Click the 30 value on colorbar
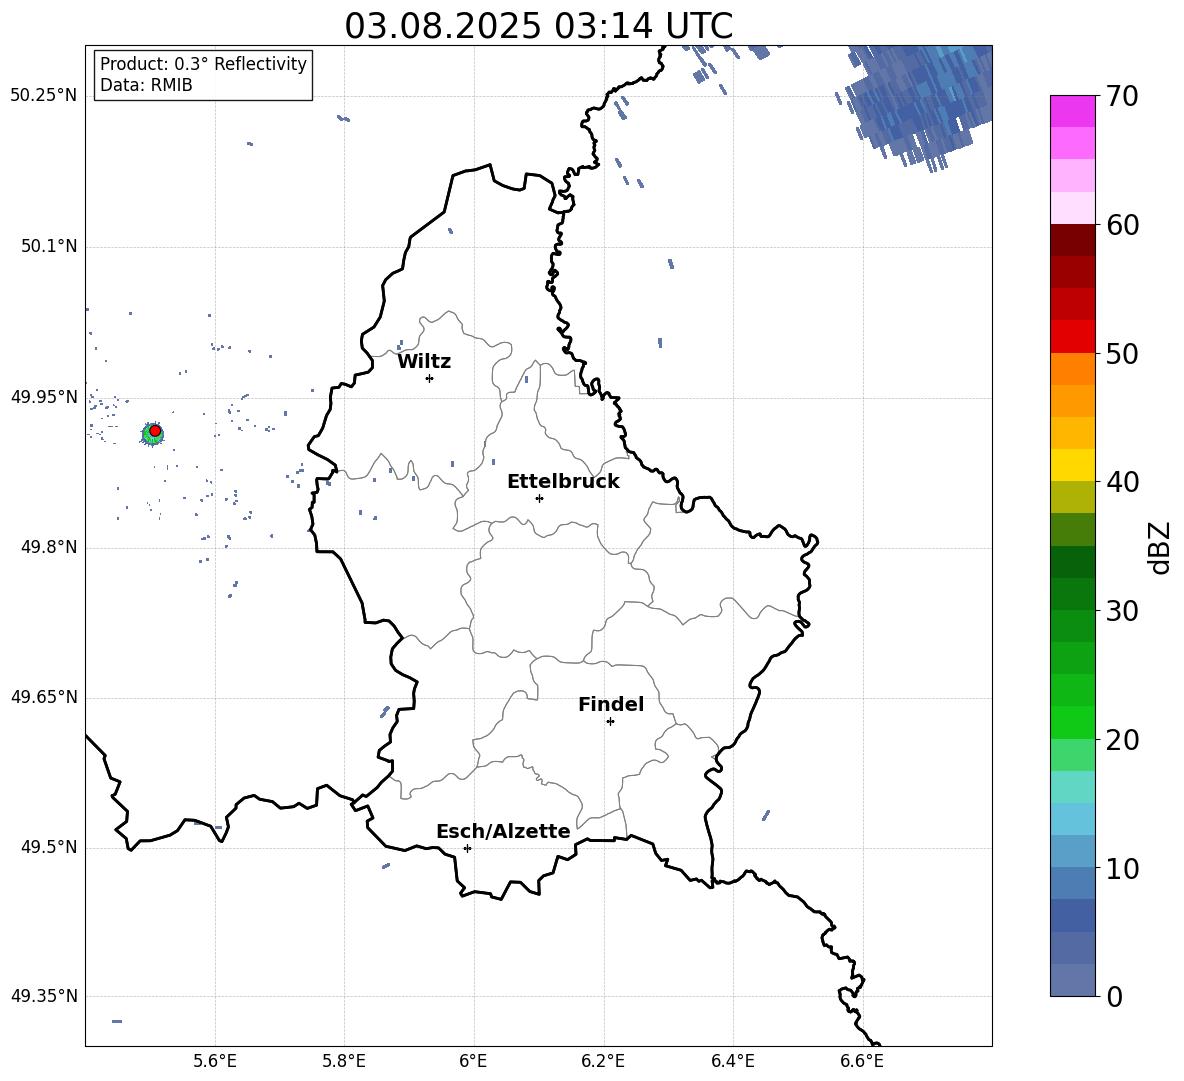This screenshot has width=1184, height=1081. point(1122,611)
